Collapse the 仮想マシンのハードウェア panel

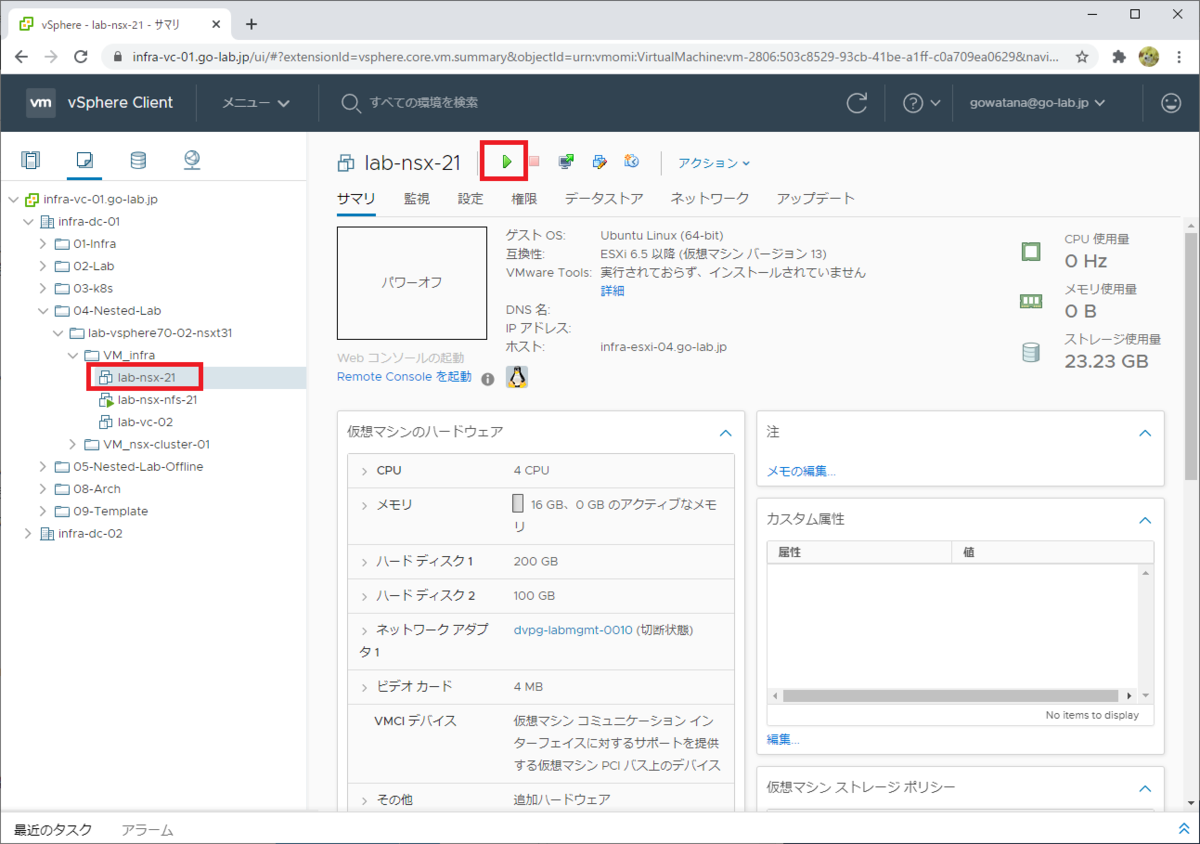(x=726, y=433)
